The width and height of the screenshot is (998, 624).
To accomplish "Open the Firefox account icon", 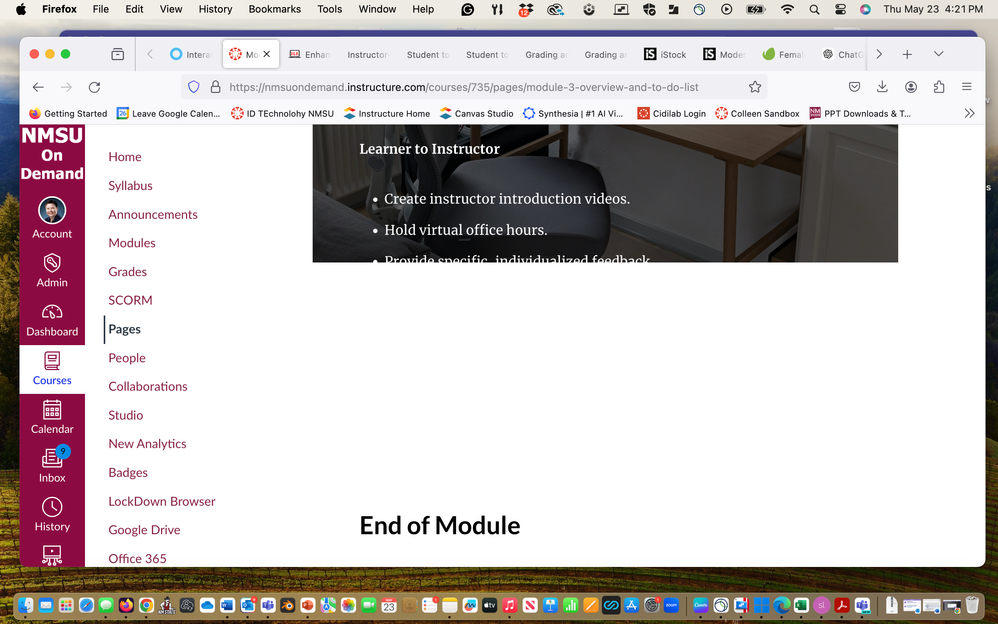I will [911, 87].
